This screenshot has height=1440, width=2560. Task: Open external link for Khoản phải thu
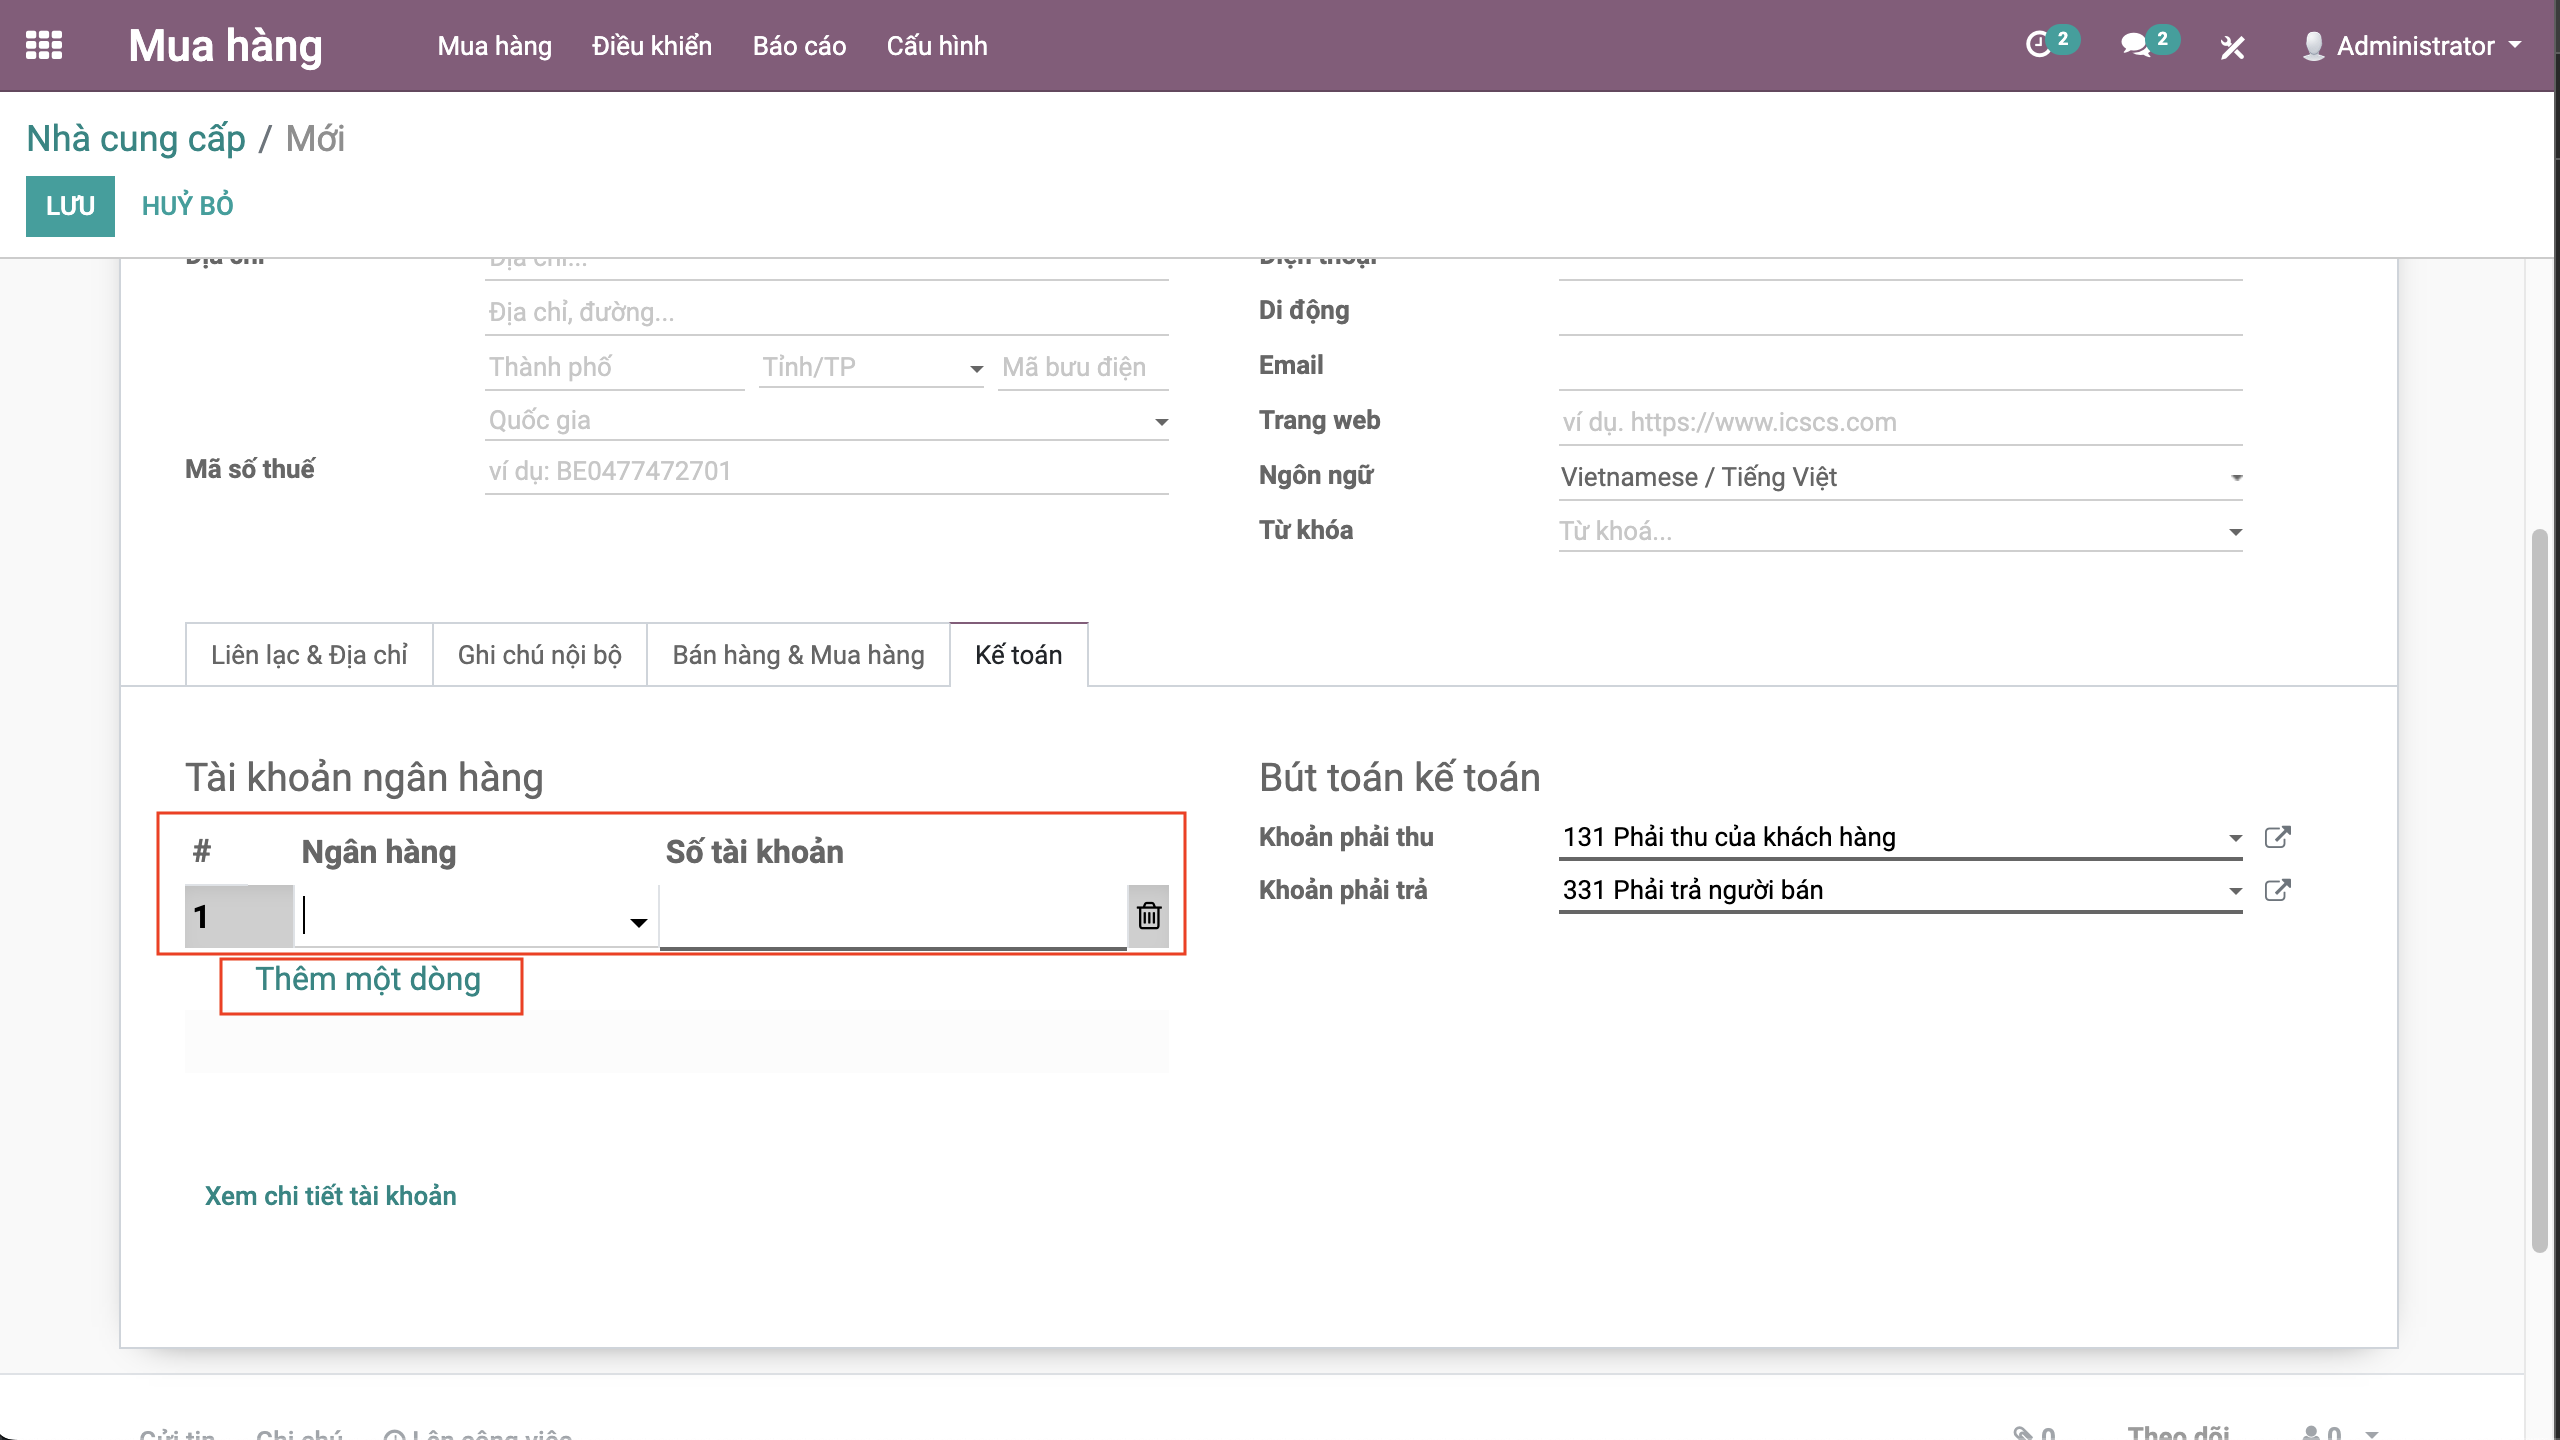(2277, 837)
